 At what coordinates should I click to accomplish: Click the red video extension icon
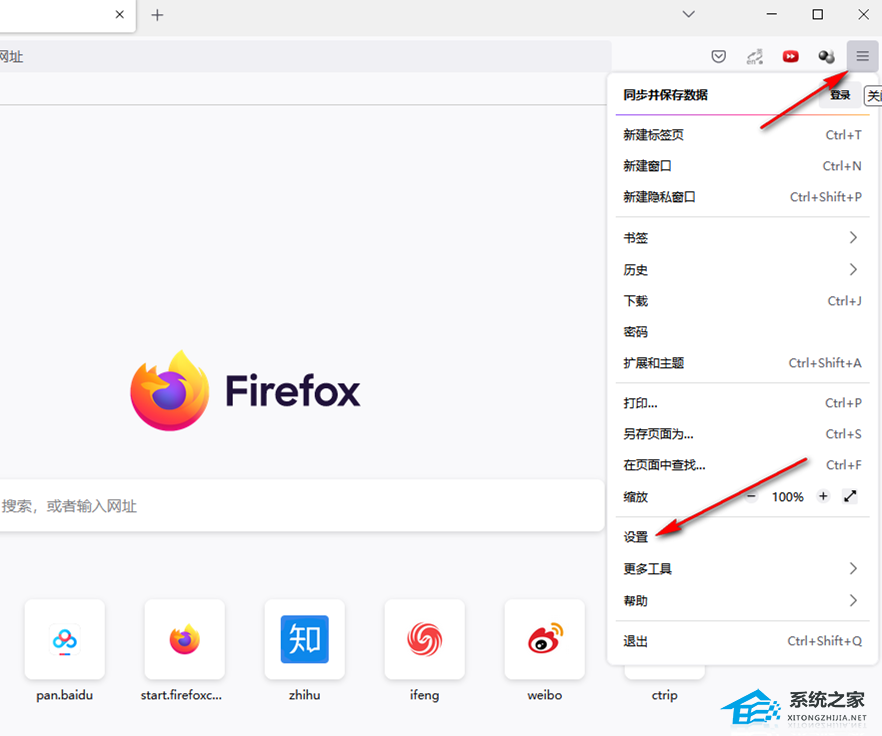[790, 56]
